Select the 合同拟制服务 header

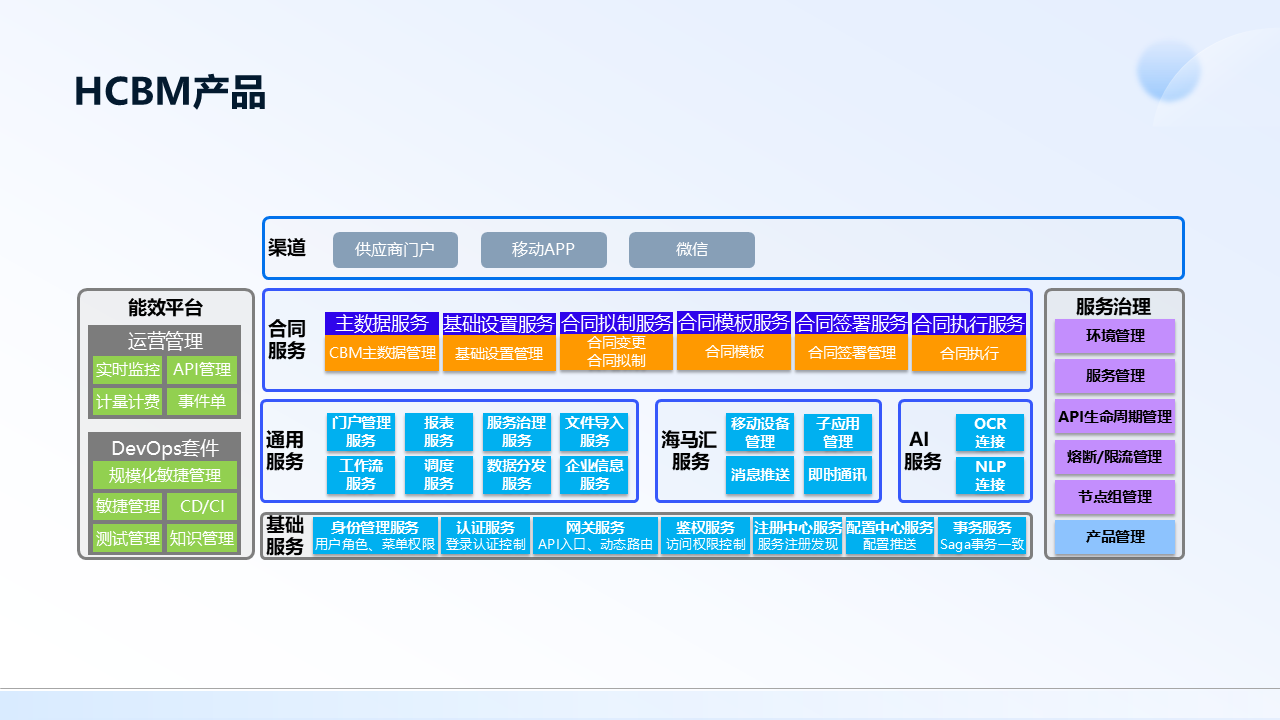(x=616, y=324)
